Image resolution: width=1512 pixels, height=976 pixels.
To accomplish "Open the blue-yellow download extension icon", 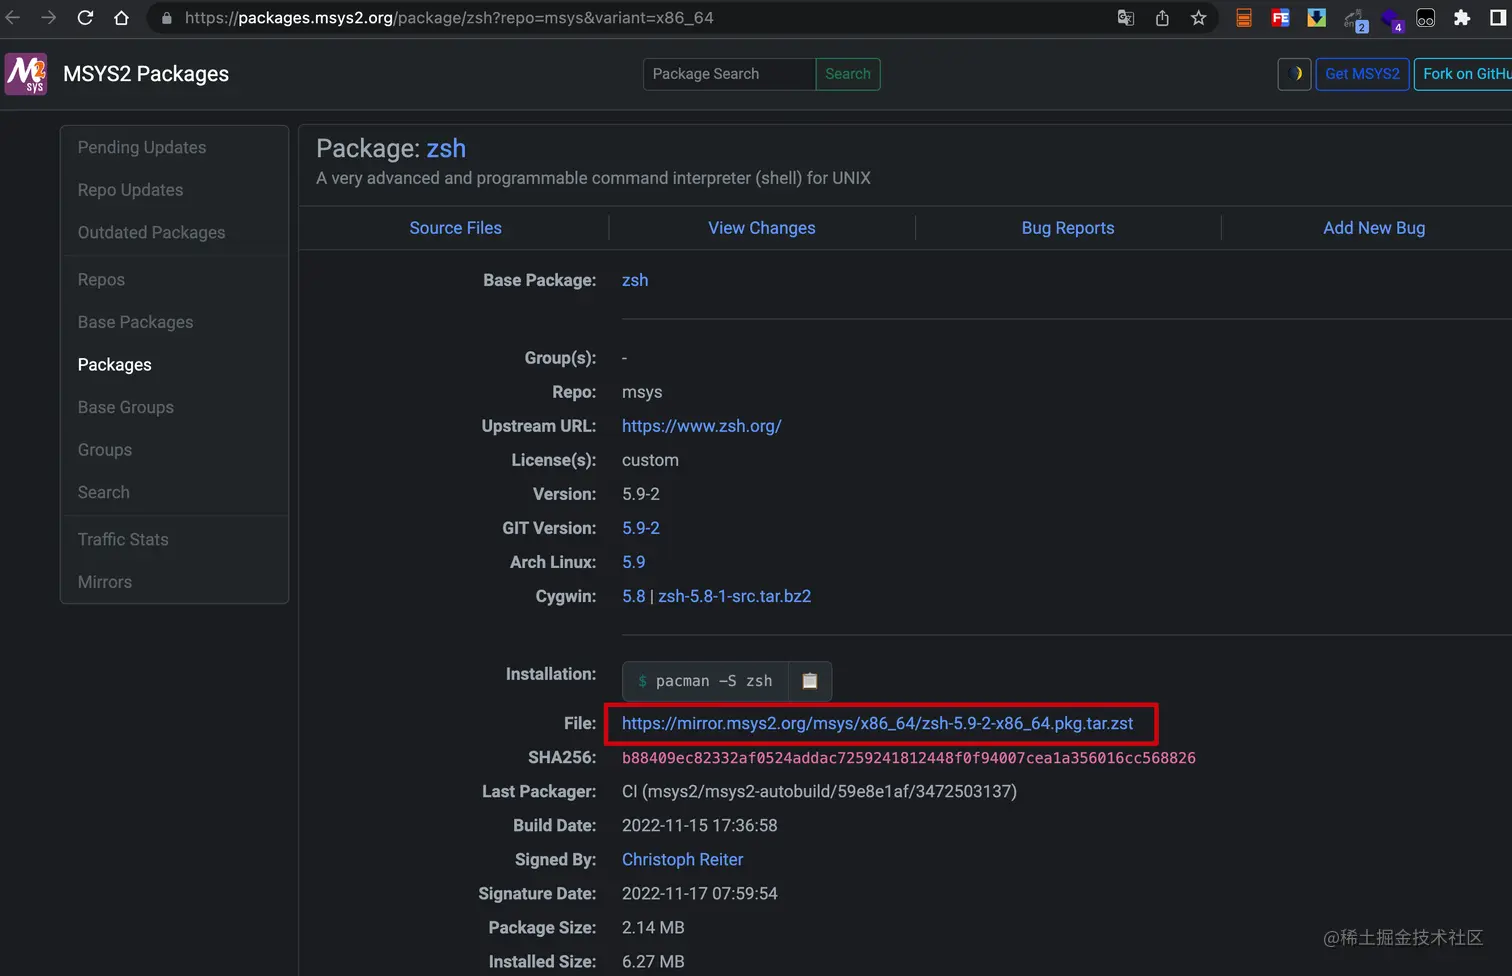I will (1317, 18).
